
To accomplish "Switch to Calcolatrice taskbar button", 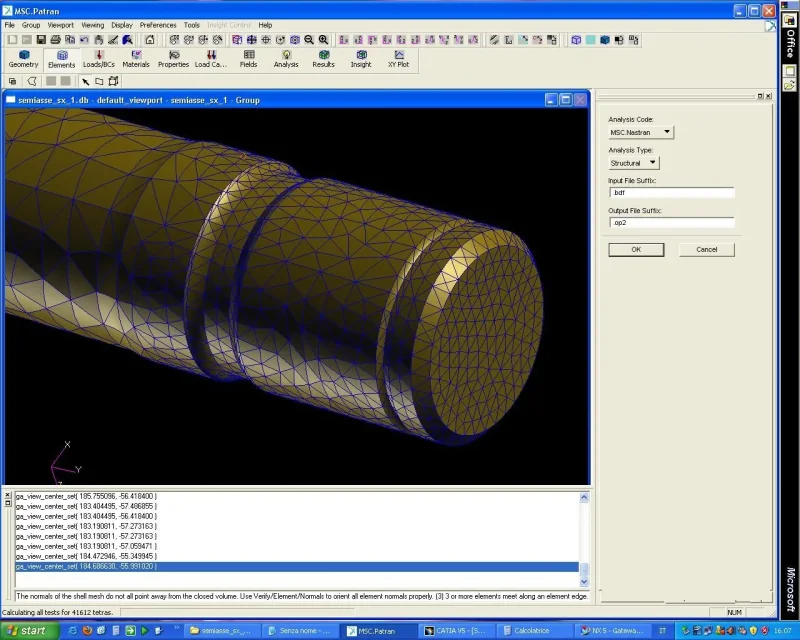I will [532, 631].
